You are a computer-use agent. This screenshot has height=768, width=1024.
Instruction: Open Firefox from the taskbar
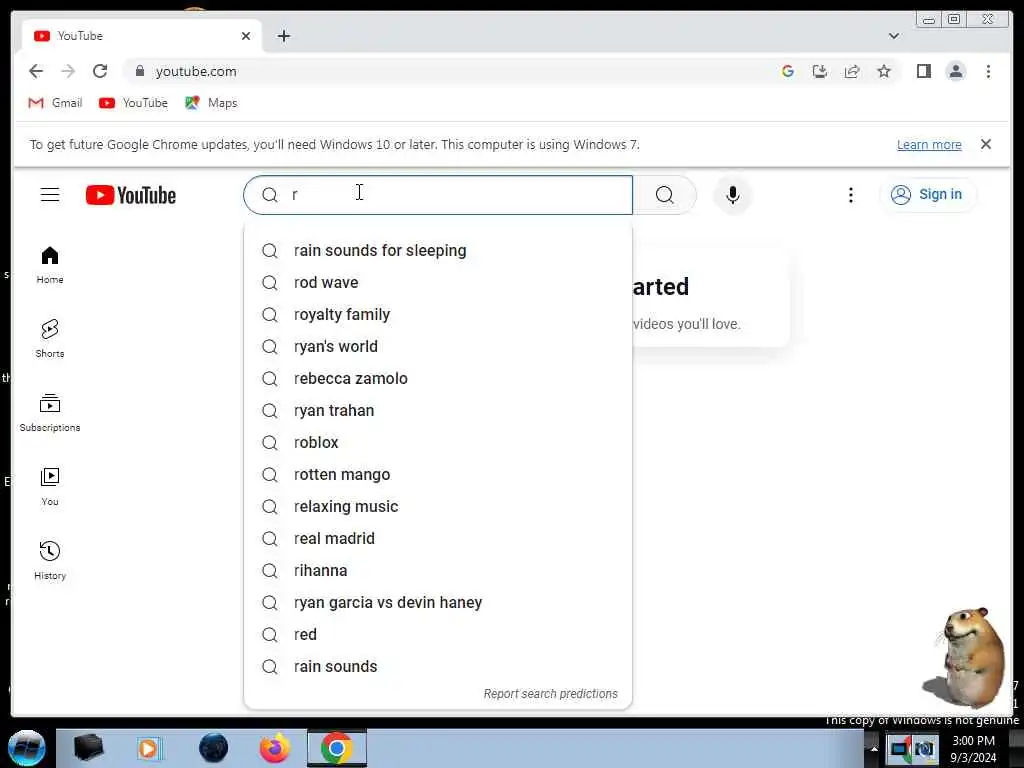(x=275, y=748)
